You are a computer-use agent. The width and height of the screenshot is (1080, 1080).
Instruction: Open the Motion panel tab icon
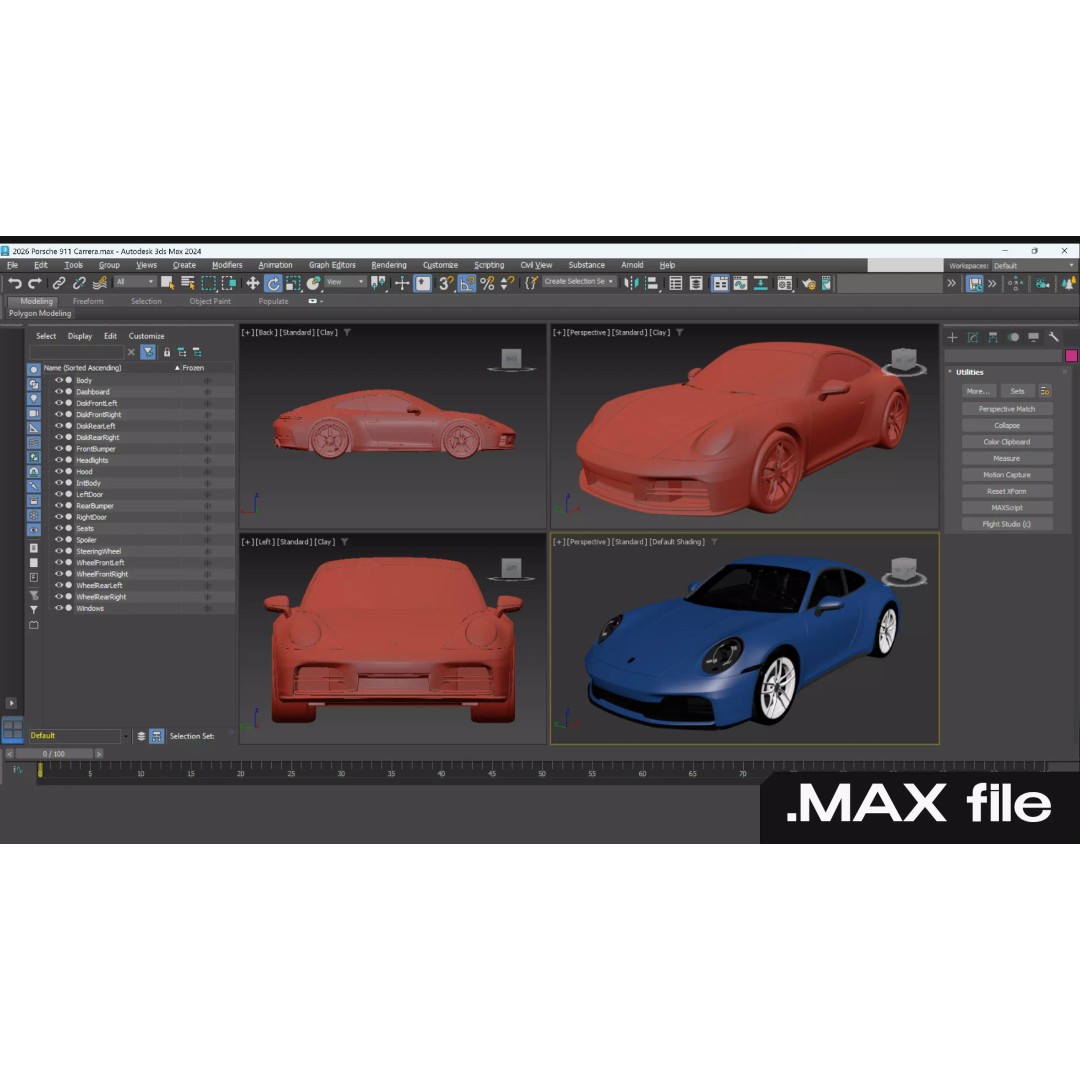(x=1013, y=337)
